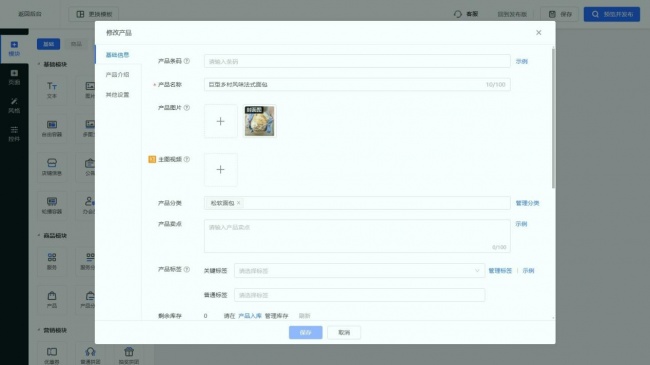Select the gift-box marketing module icon

point(129,355)
